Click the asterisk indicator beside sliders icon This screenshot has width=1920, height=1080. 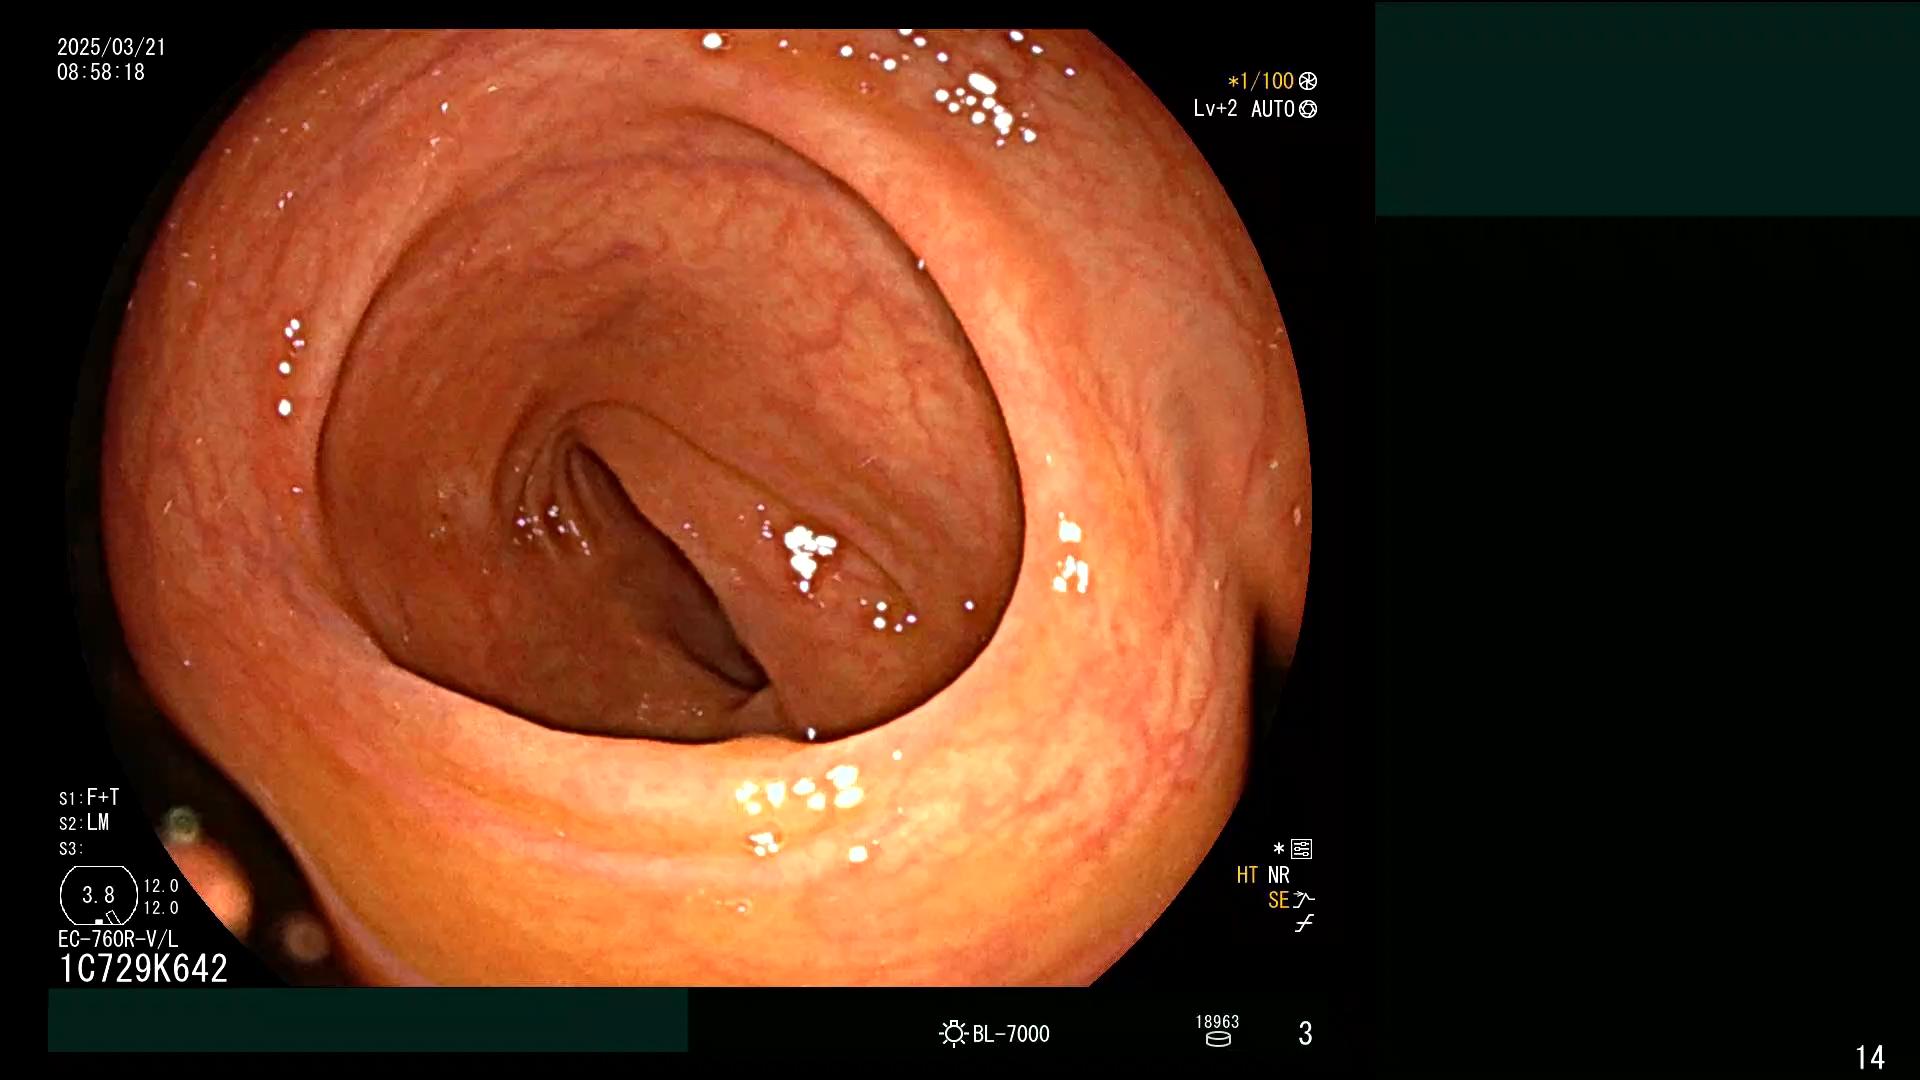click(x=1279, y=848)
